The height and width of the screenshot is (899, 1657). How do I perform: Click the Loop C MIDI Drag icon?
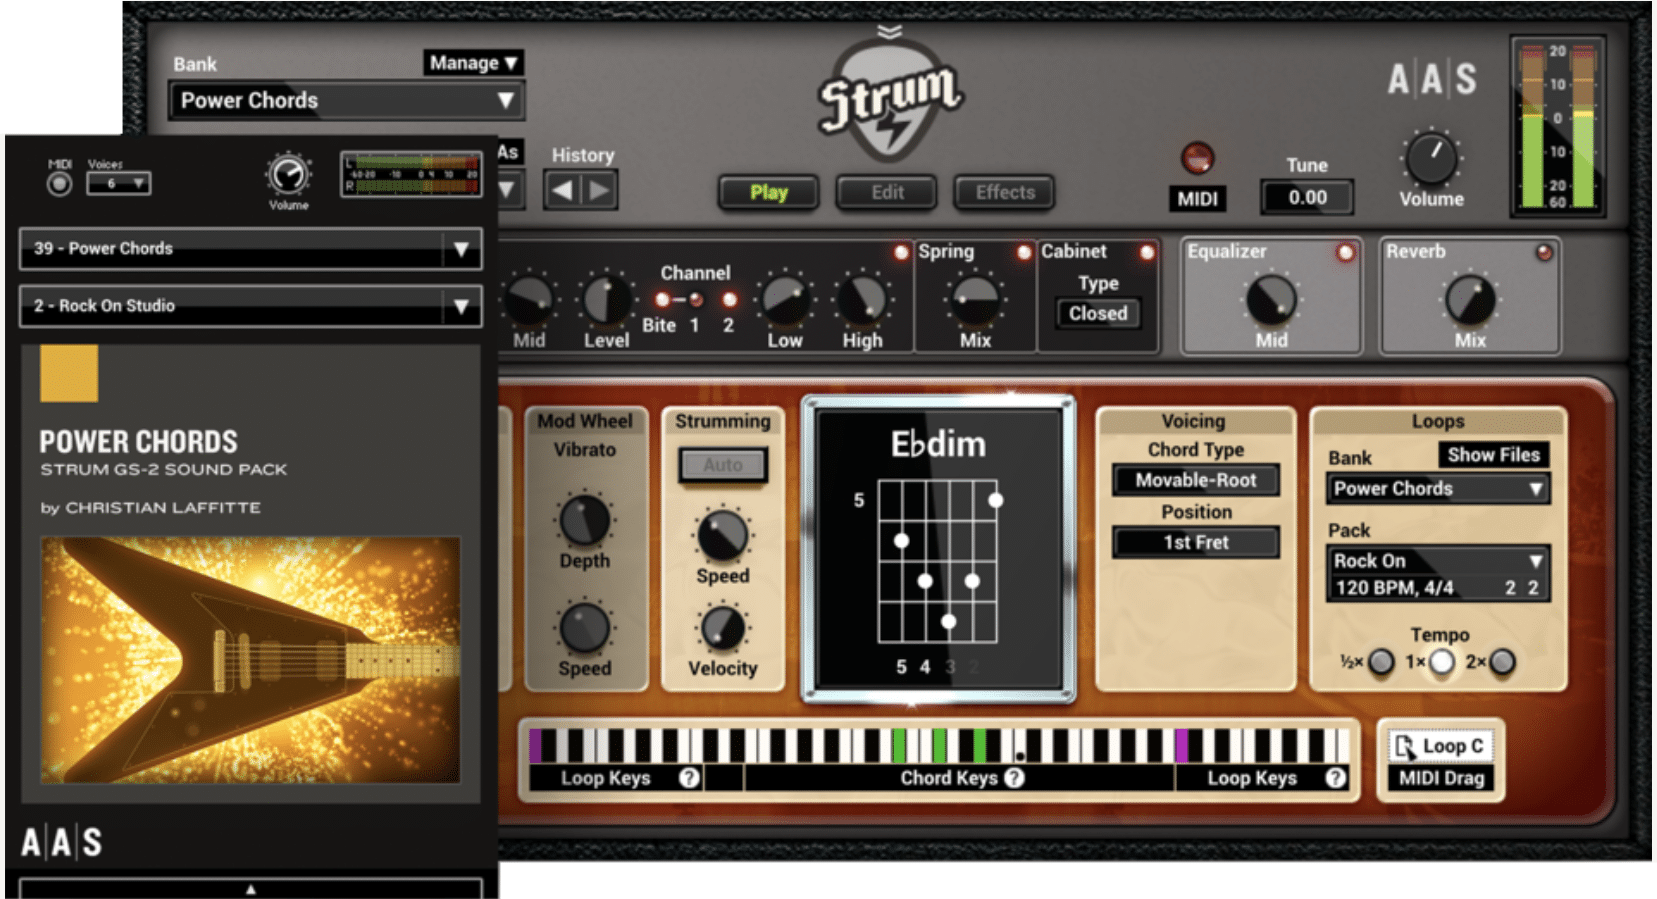1405,747
